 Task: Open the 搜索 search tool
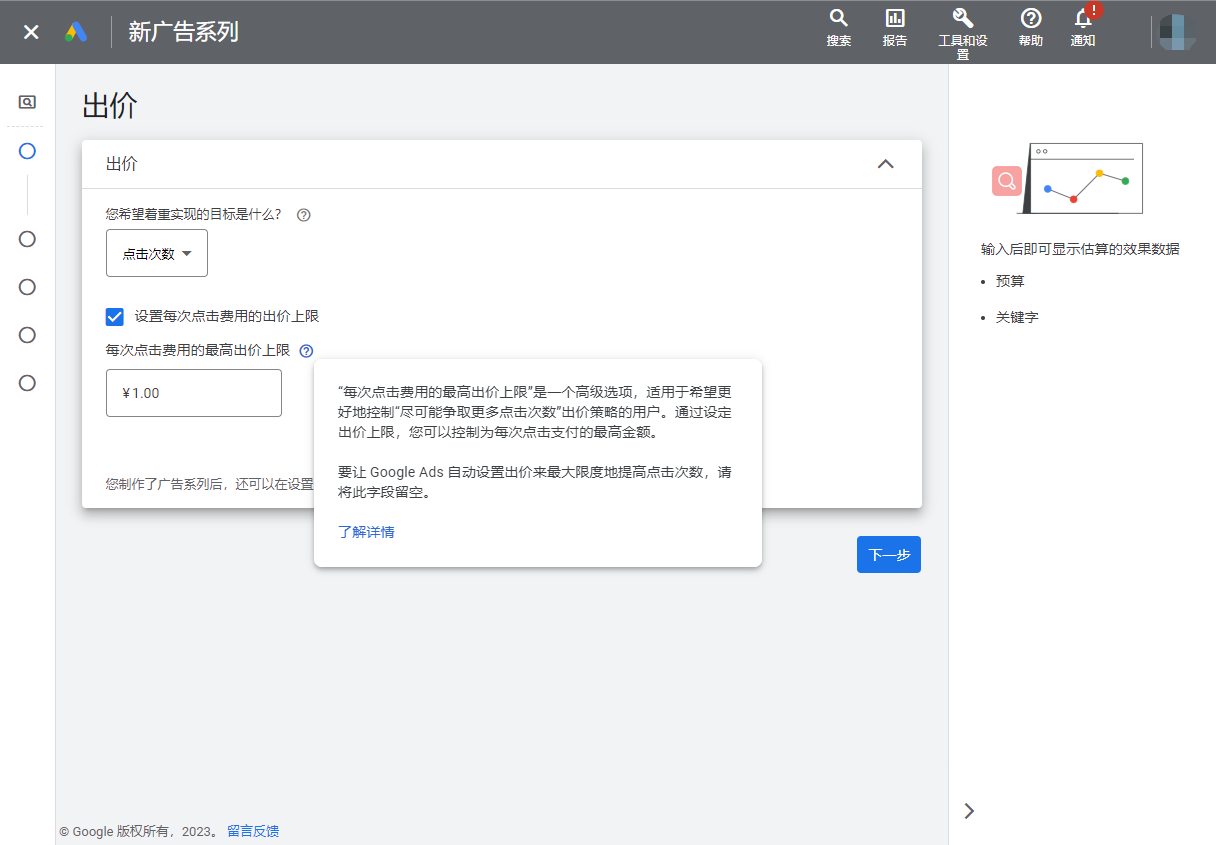tap(839, 28)
